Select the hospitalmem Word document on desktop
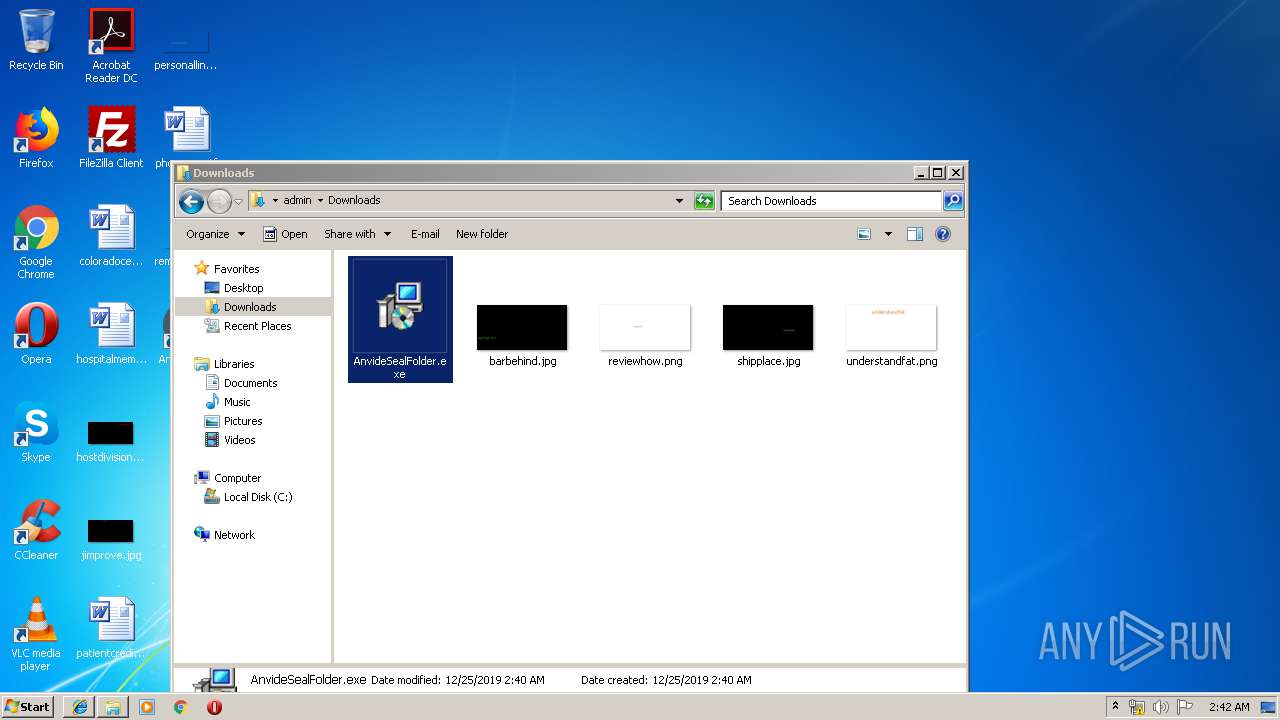 [111, 334]
